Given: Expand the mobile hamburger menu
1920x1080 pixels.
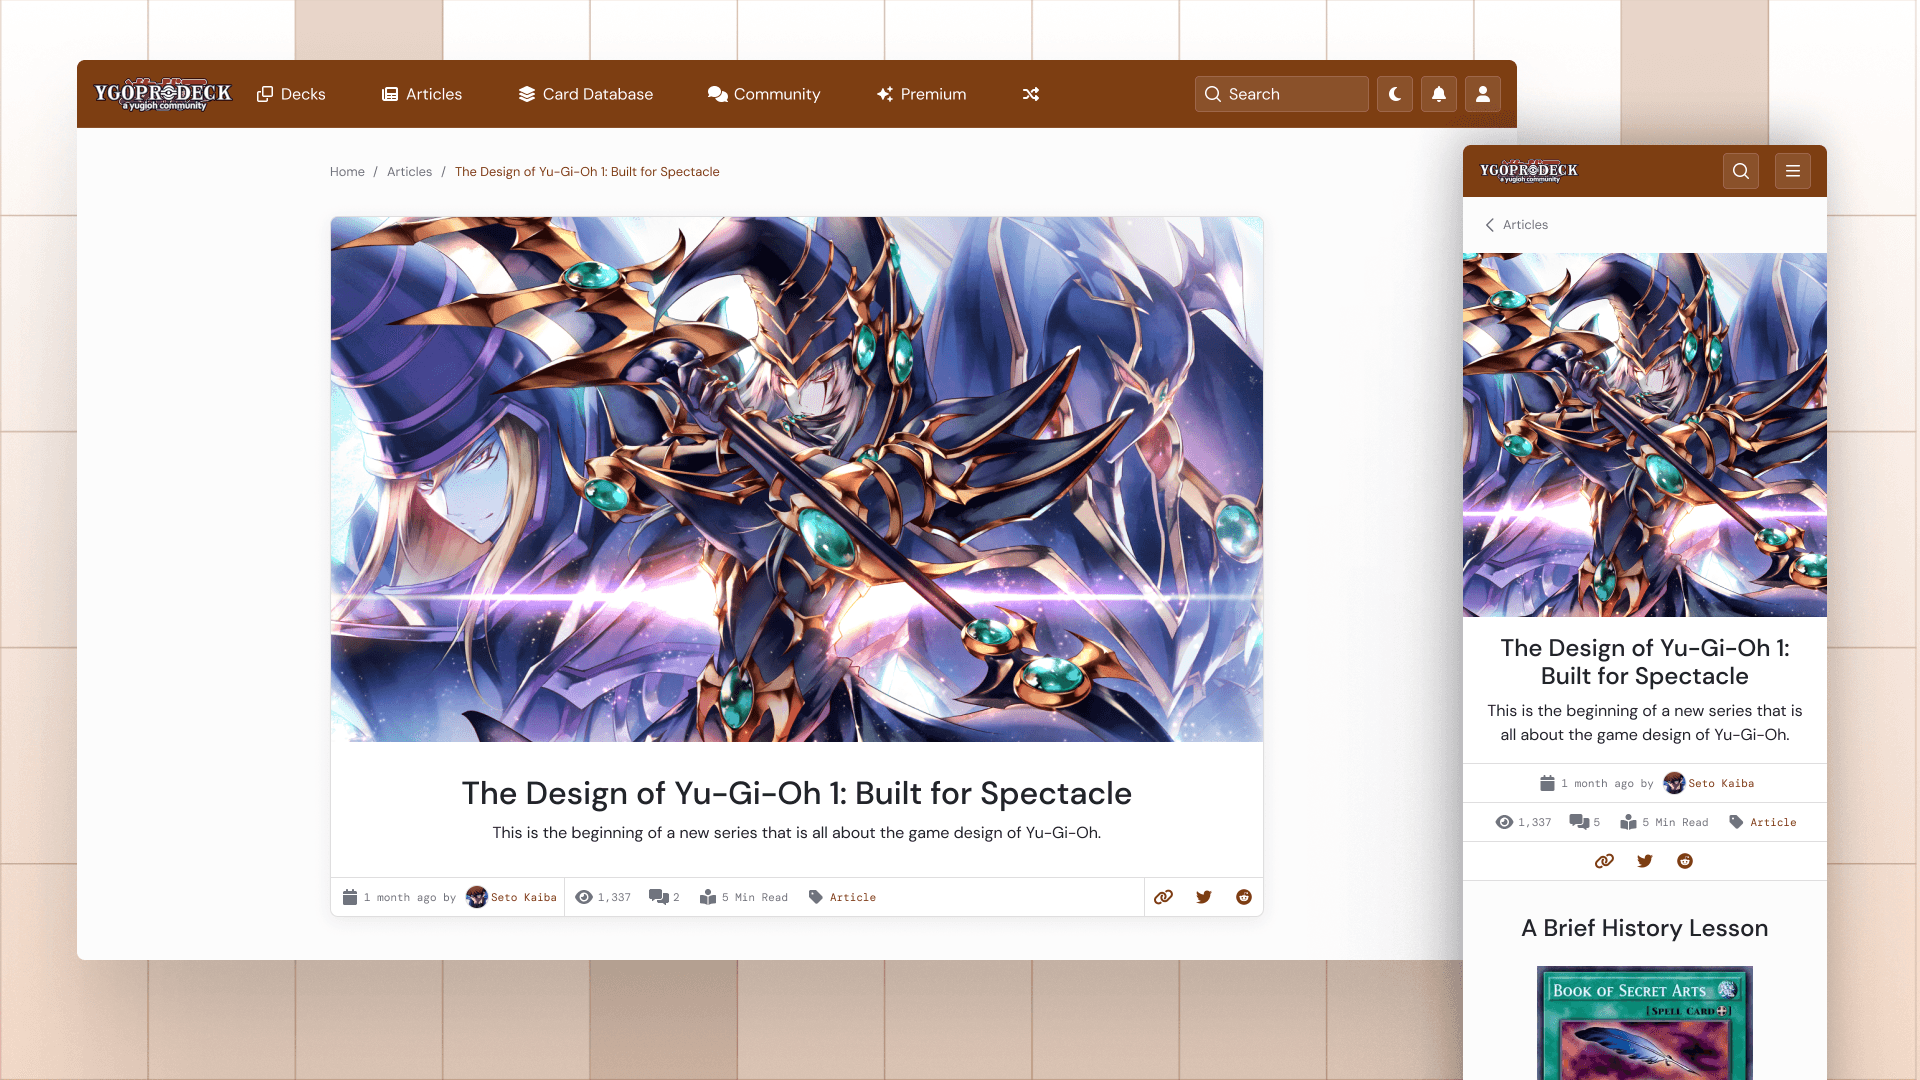Looking at the screenshot, I should coord(1793,171).
